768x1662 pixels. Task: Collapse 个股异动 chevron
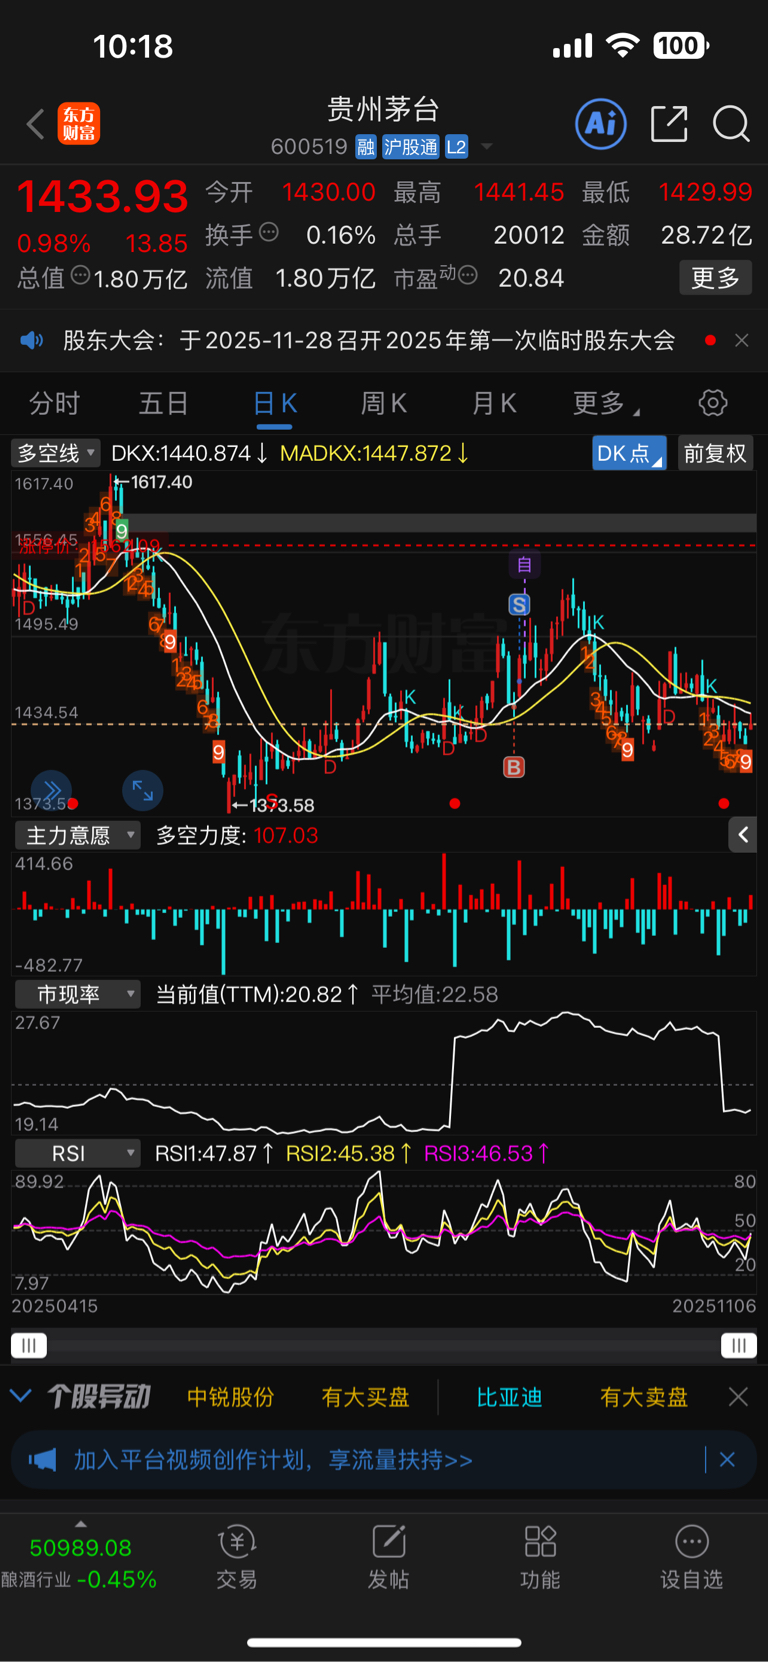21,1396
